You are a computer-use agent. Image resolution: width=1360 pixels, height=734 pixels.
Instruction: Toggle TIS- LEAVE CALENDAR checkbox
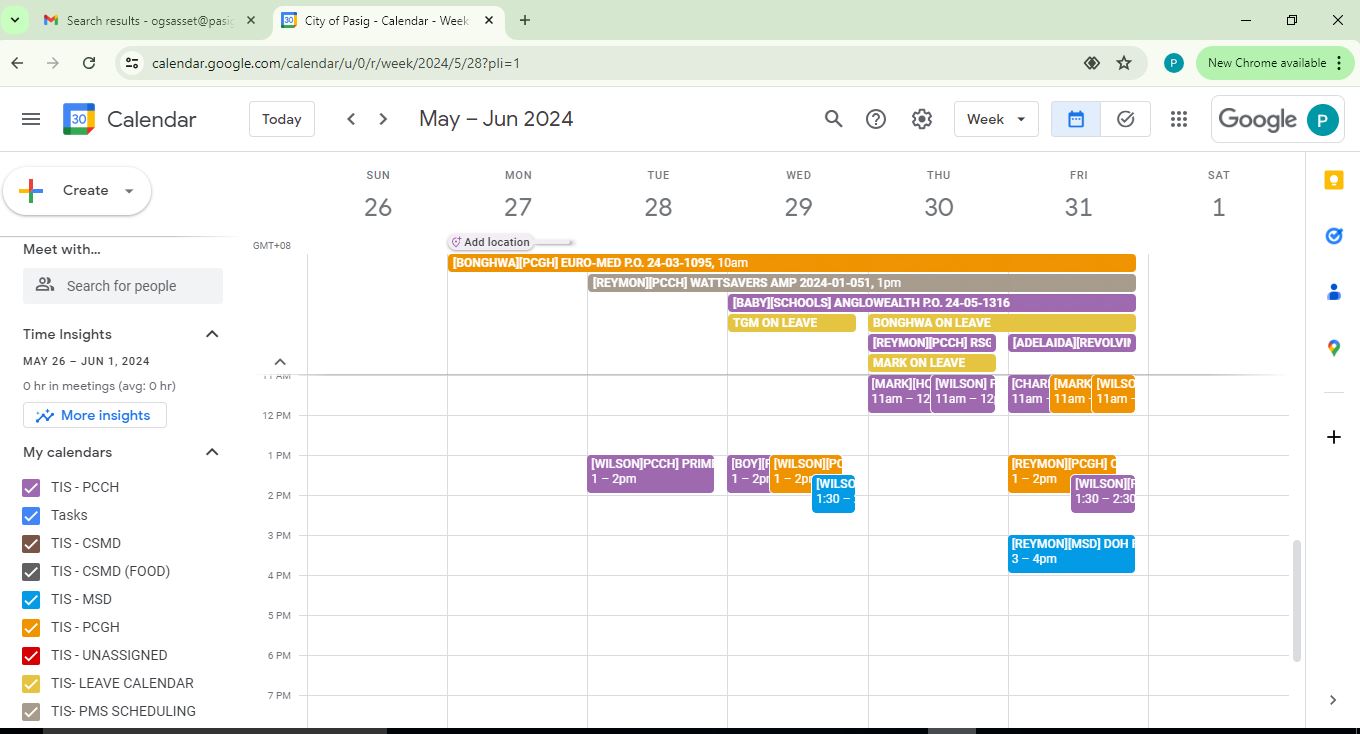point(31,684)
